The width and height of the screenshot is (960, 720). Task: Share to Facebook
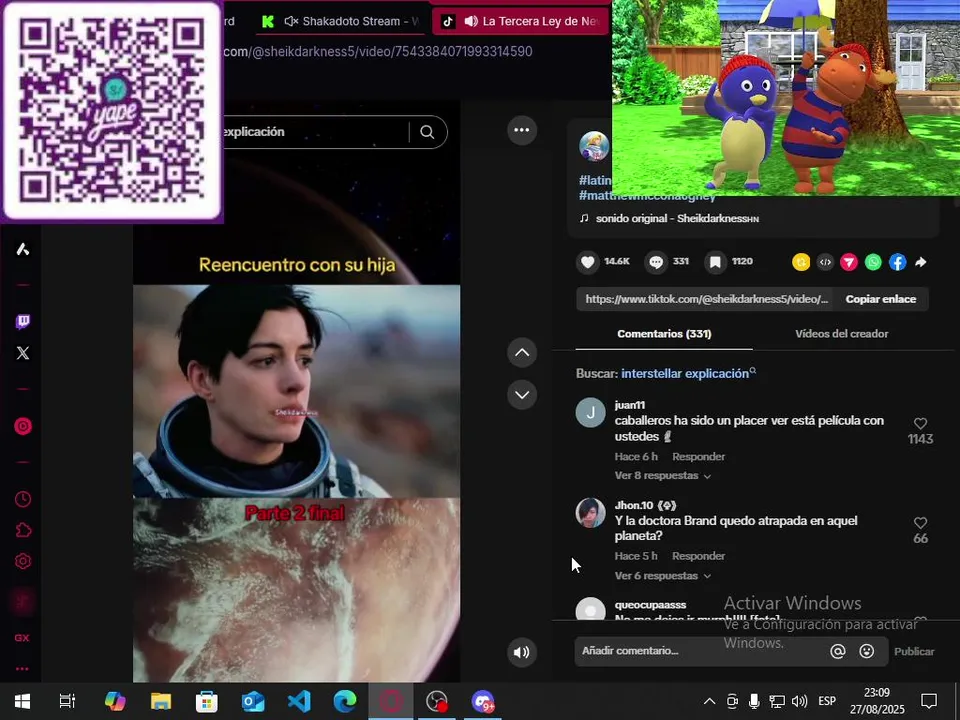[x=898, y=262]
